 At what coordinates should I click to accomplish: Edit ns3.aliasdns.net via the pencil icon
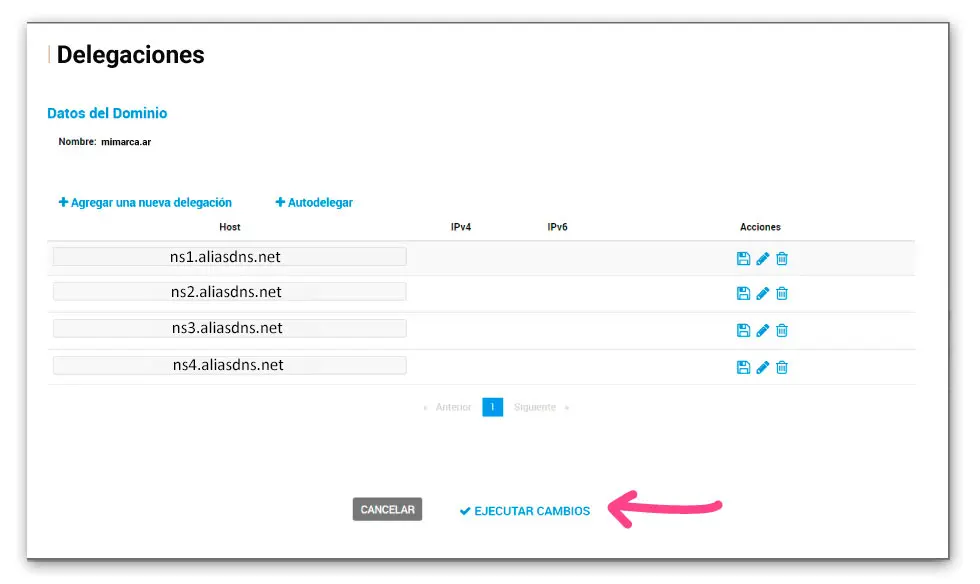click(762, 330)
